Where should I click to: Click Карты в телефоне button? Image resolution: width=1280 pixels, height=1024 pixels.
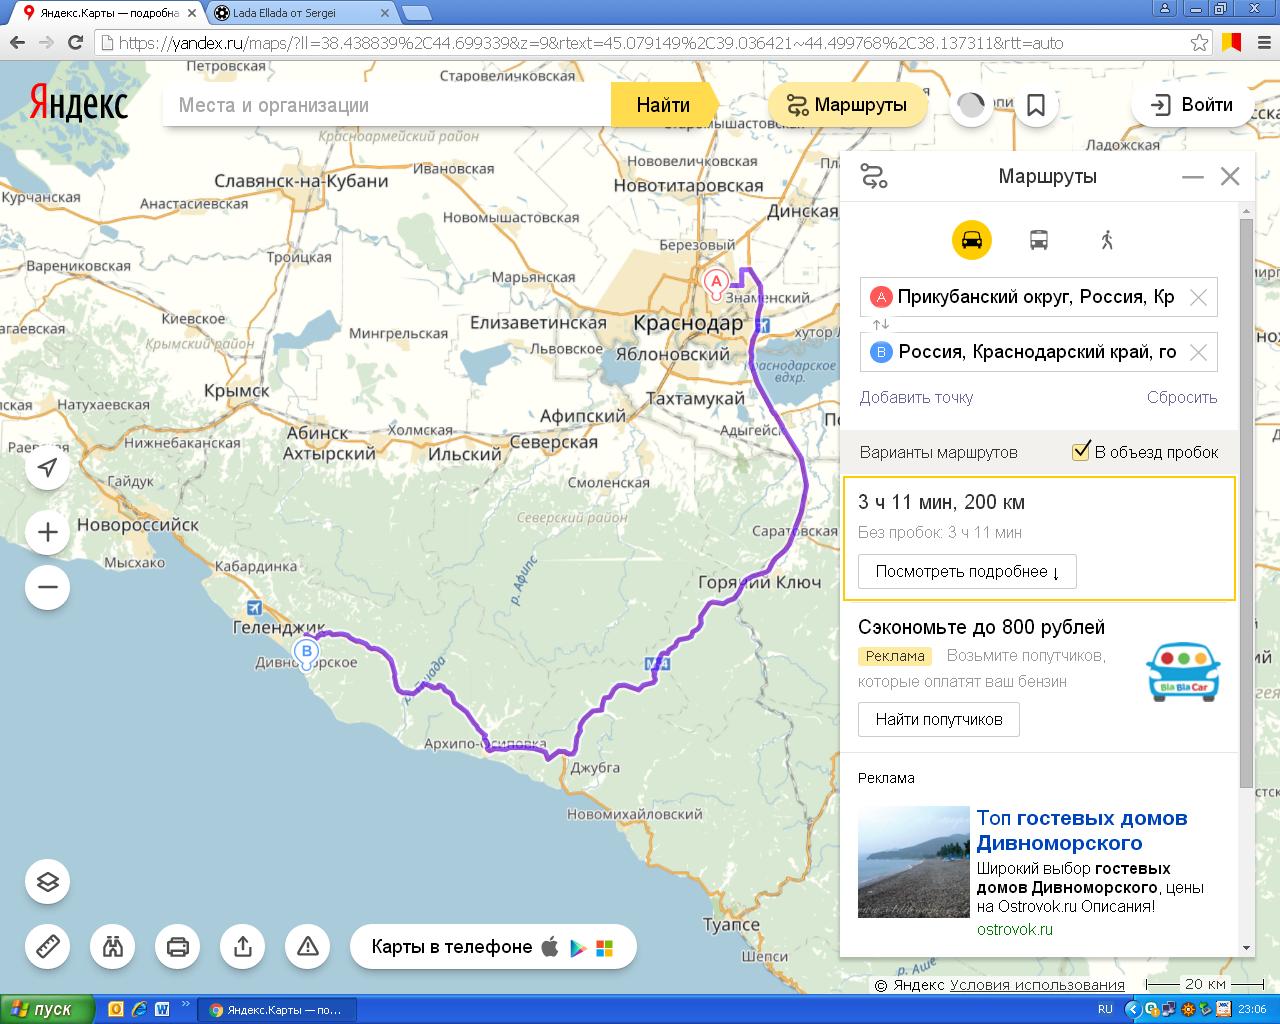493,947
